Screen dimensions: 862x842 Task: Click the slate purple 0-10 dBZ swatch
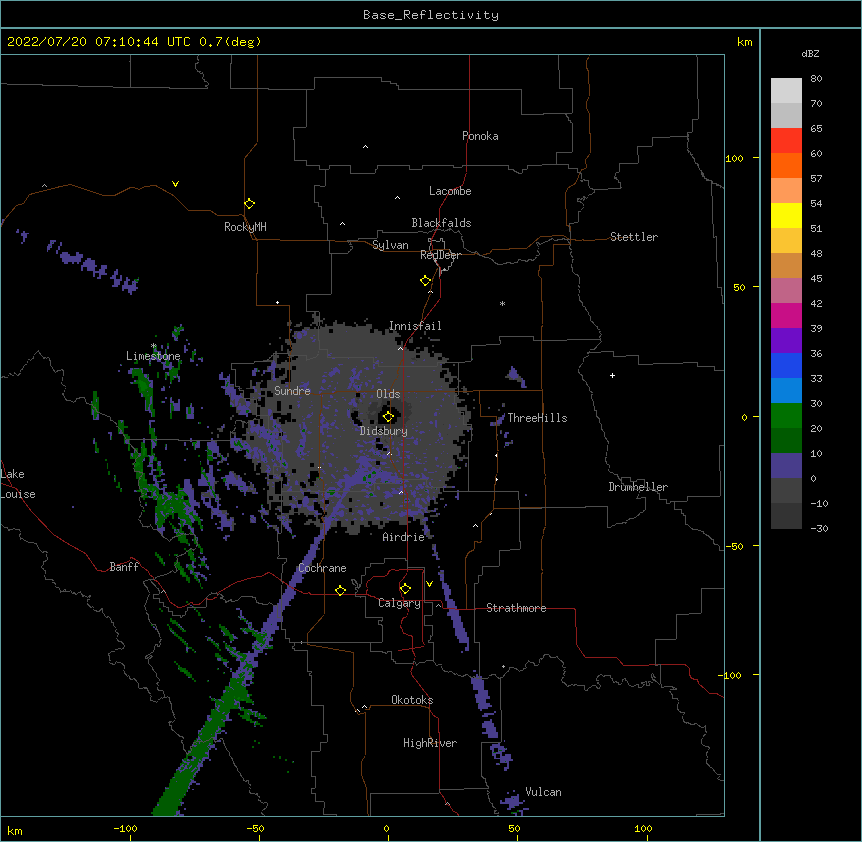(786, 466)
